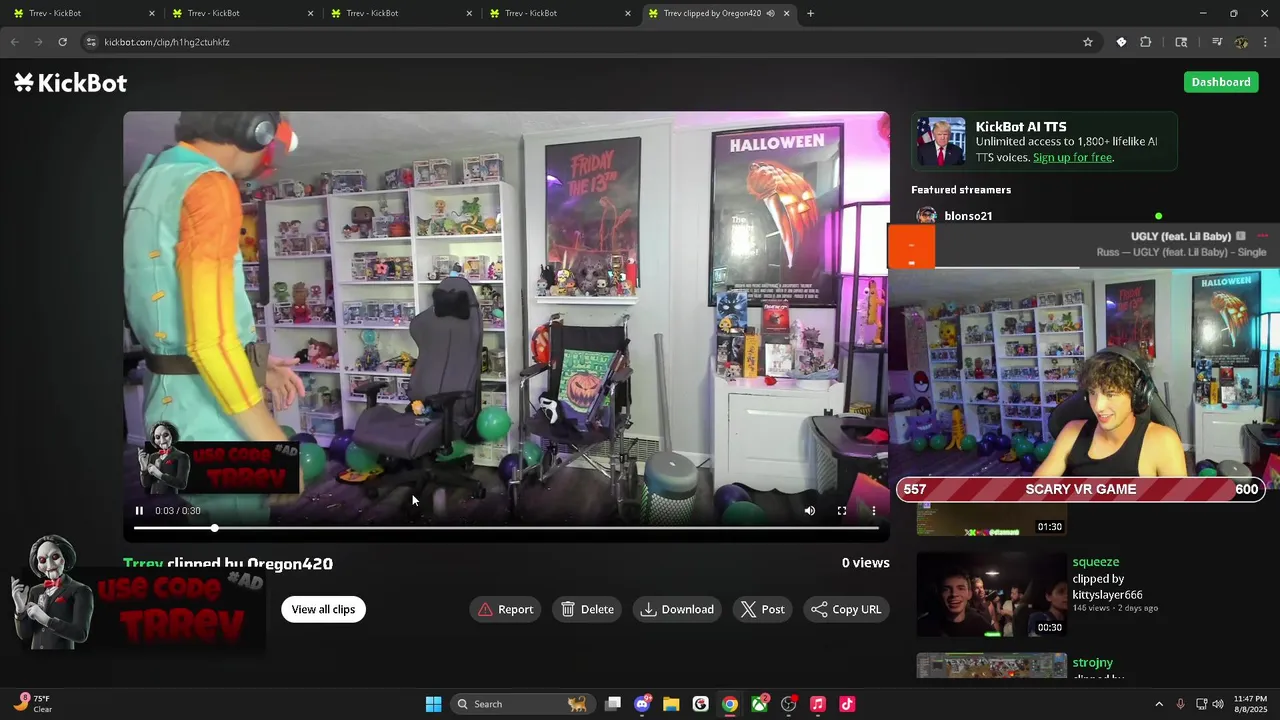Image resolution: width=1280 pixels, height=720 pixels.
Task: Open the Windows Start menu
Action: pos(434,704)
